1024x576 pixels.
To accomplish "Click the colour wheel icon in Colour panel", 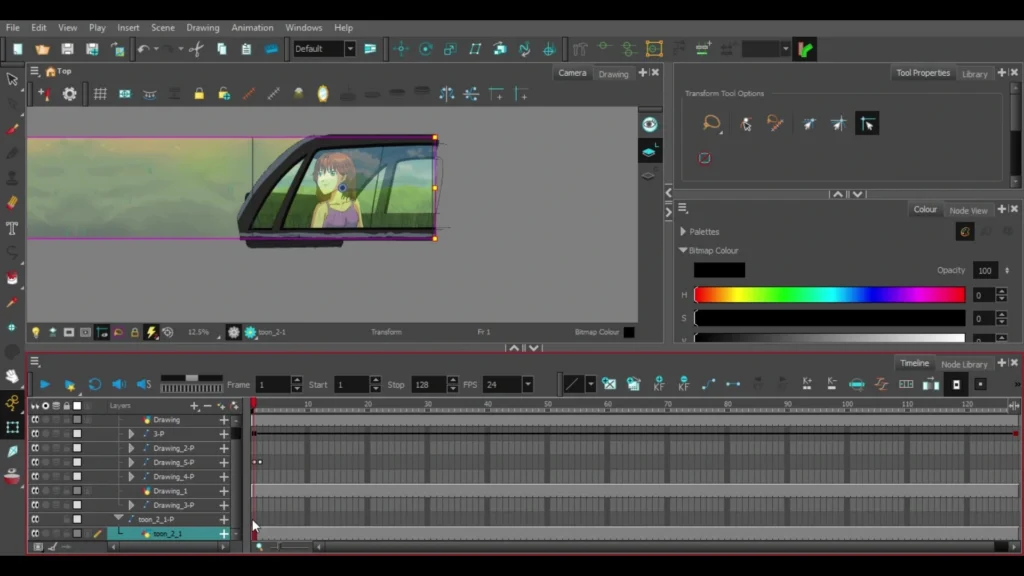I will coord(965,232).
